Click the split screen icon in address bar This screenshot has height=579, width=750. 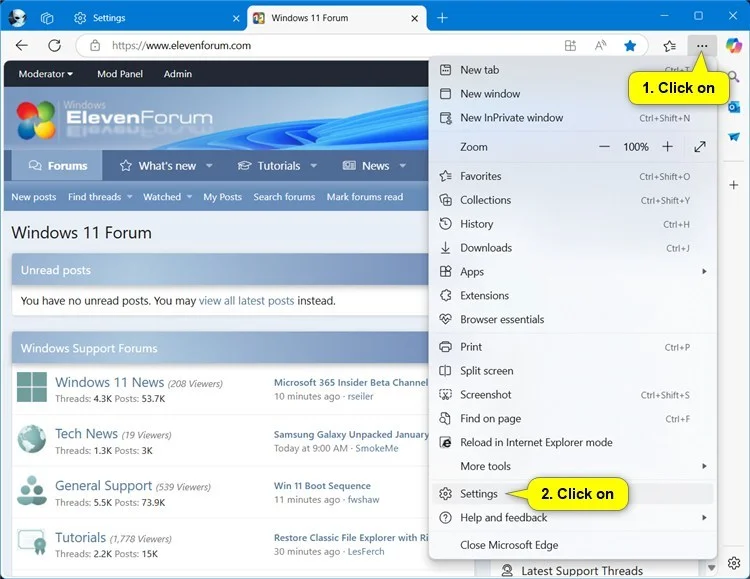[570, 46]
